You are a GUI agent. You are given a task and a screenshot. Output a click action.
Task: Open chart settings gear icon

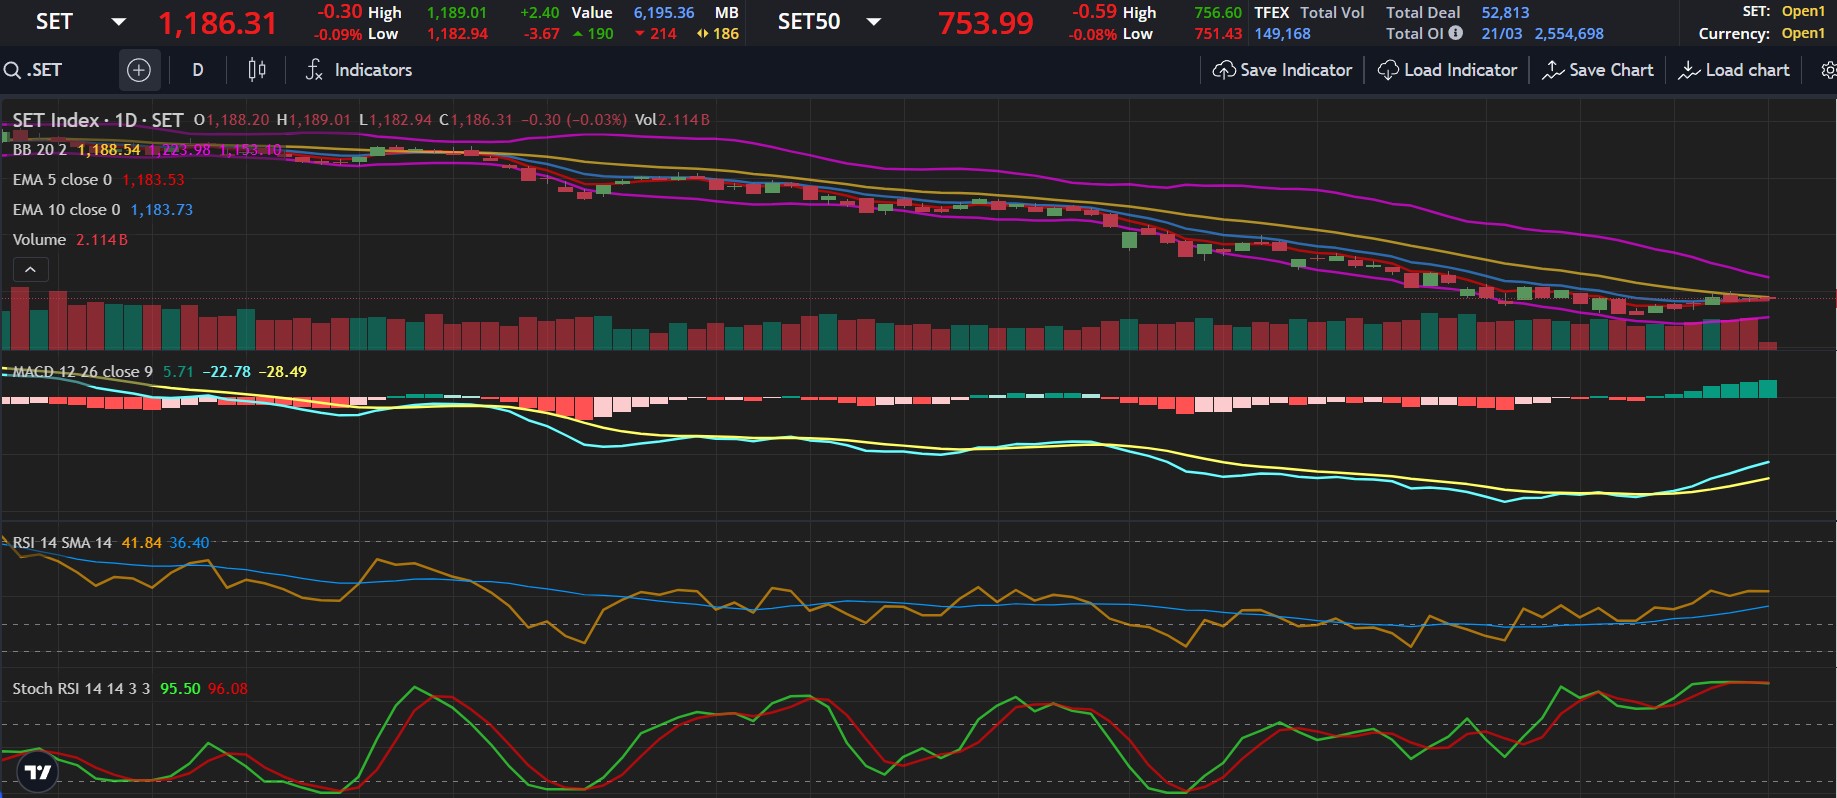(1828, 70)
